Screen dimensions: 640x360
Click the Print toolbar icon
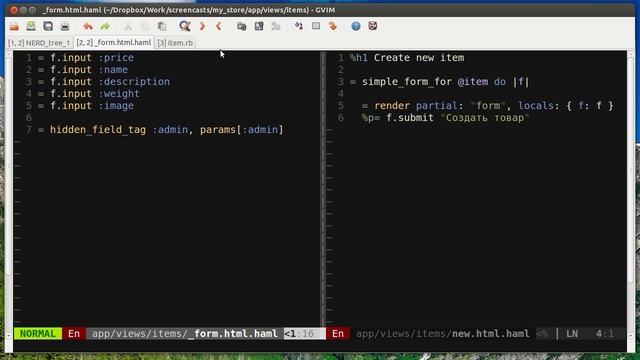pos(65,27)
